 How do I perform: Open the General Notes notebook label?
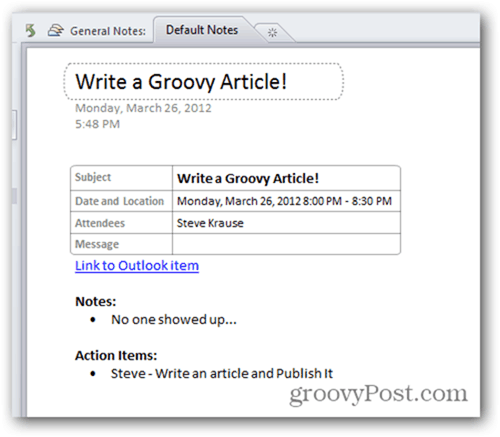coord(108,31)
